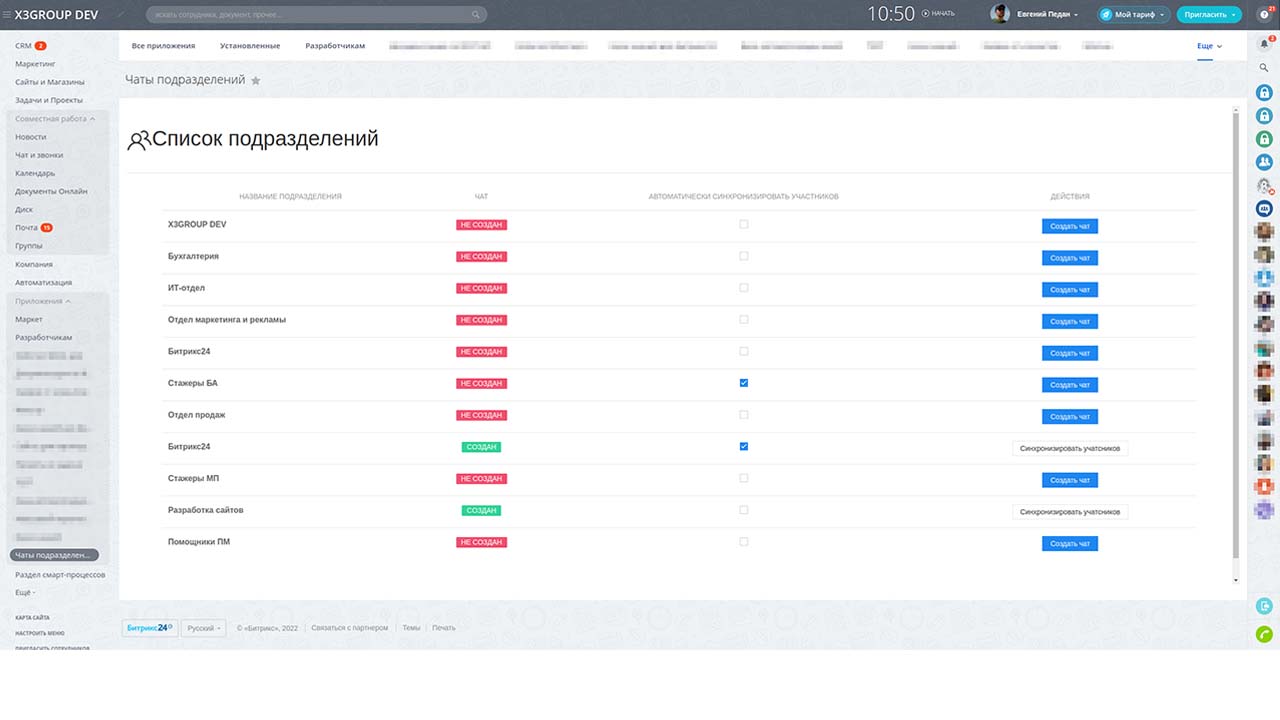1280x720 pixels.
Task: Click the magnifier search icon in right sidebar
Action: [1264, 68]
